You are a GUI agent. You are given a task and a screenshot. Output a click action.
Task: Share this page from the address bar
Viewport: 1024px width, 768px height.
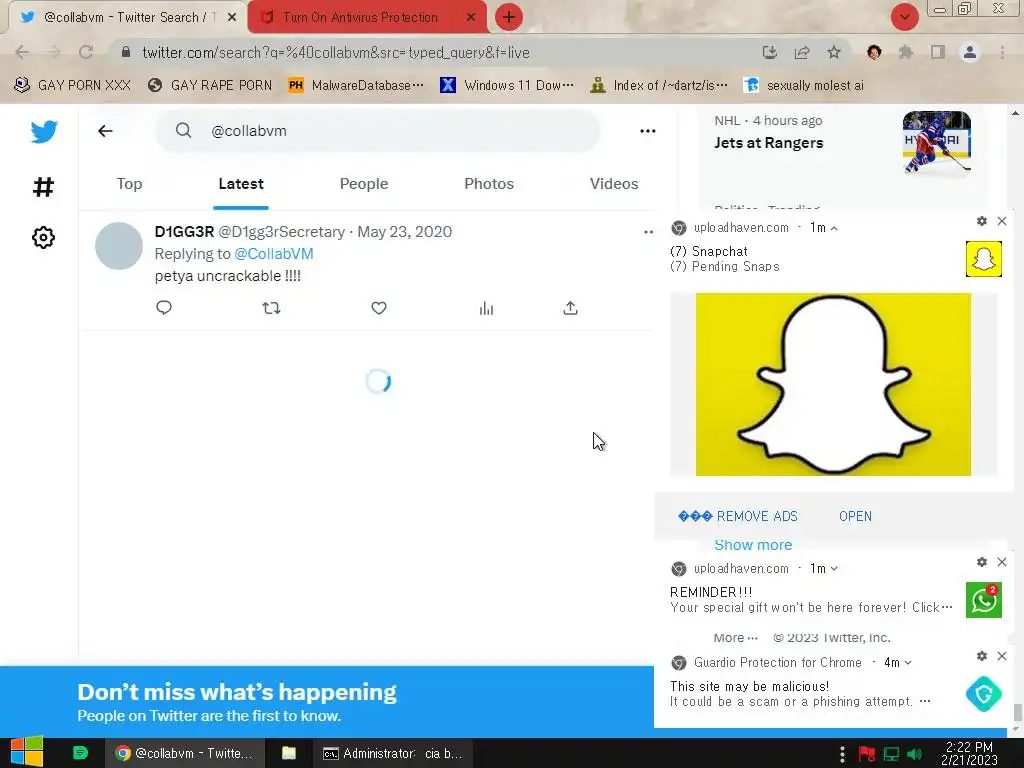click(802, 52)
